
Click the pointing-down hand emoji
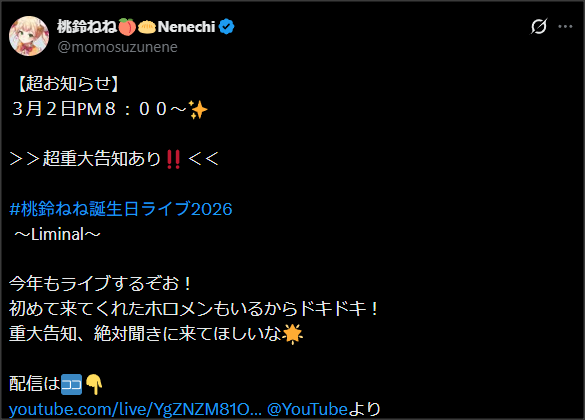[x=94, y=385]
